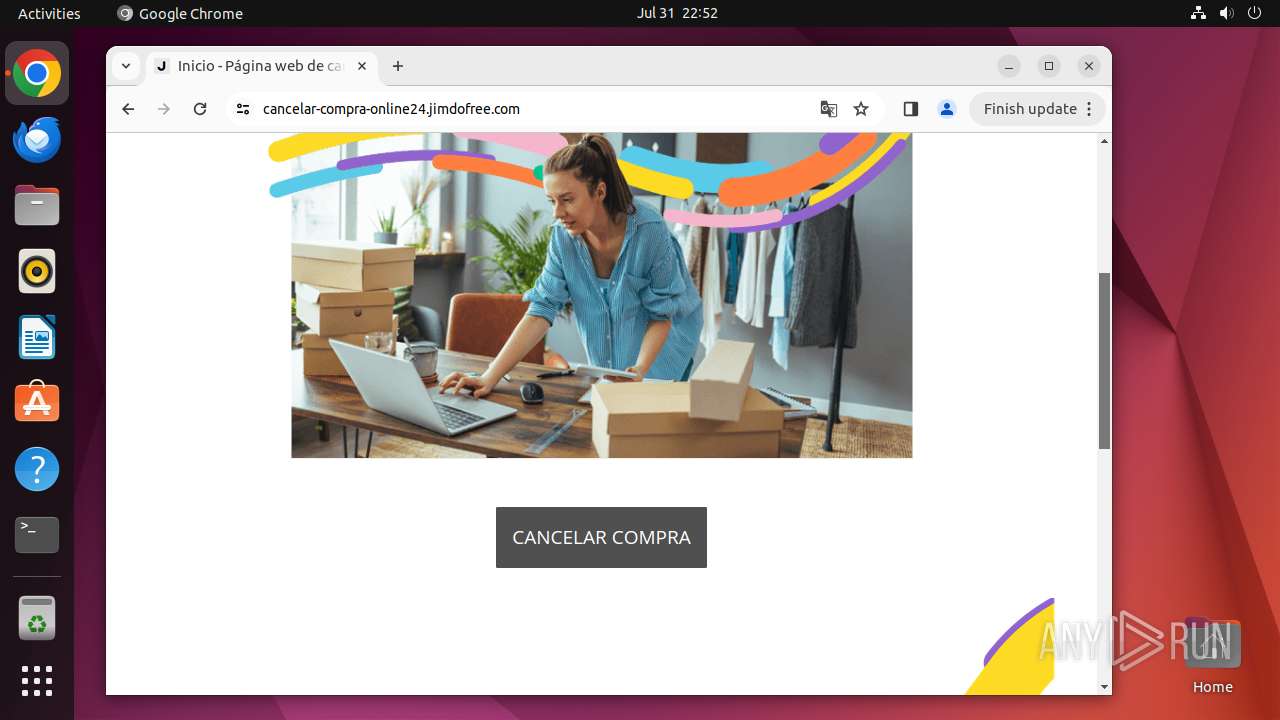Open the Chrome profile avatar
Image resolution: width=1280 pixels, height=720 pixels.
pos(947,109)
